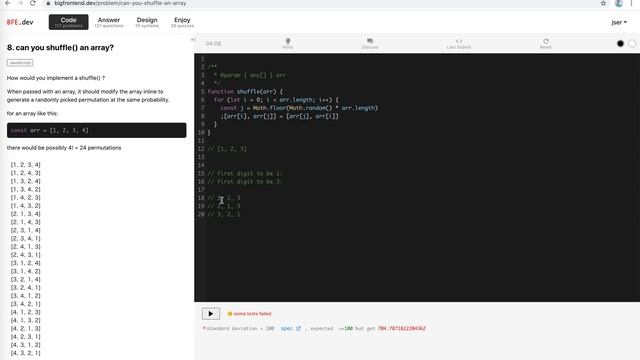Select the light editor theme swatch
The height and width of the screenshot is (360, 640).
[x=632, y=43]
